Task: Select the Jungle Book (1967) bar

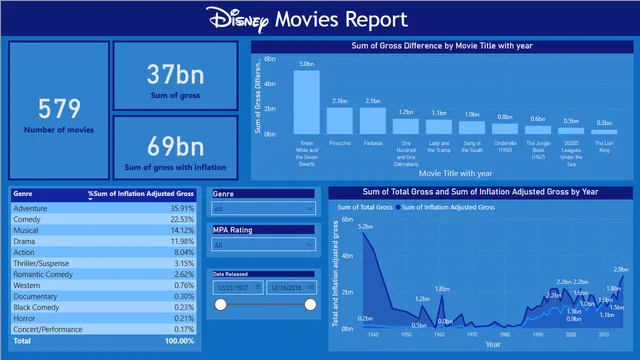Action: coord(538,130)
